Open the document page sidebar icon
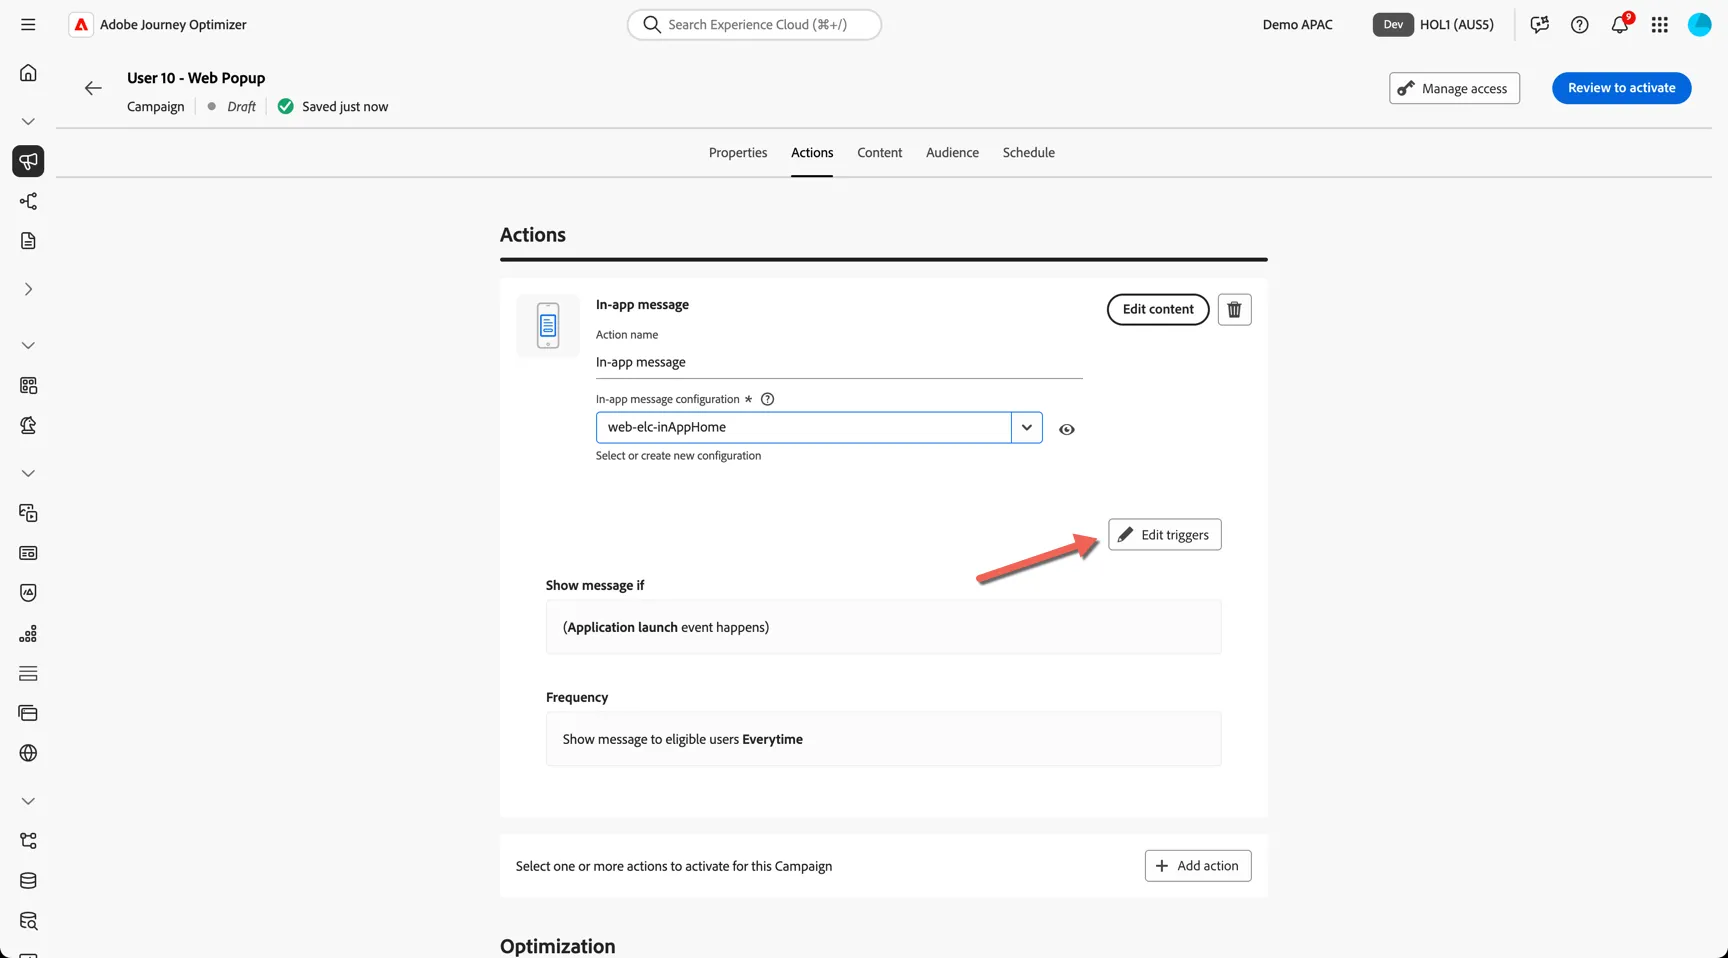Viewport: 1728px width, 958px height. 28,241
